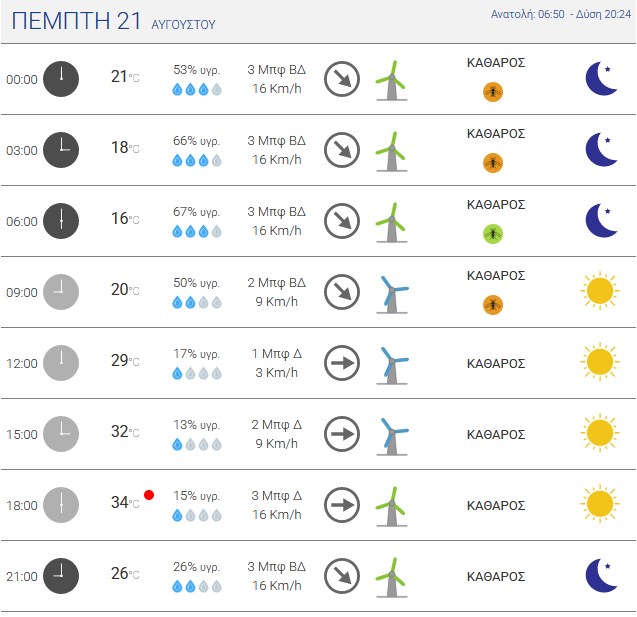The image size is (637, 617).
Task: Click the light clock icon at 12:00
Action: click(x=61, y=363)
